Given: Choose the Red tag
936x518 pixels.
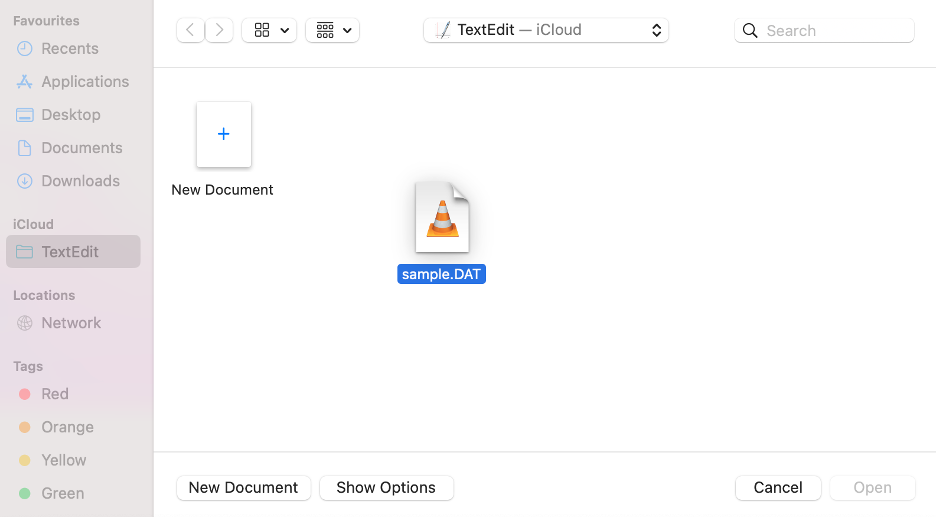Looking at the screenshot, I should point(73,394).
